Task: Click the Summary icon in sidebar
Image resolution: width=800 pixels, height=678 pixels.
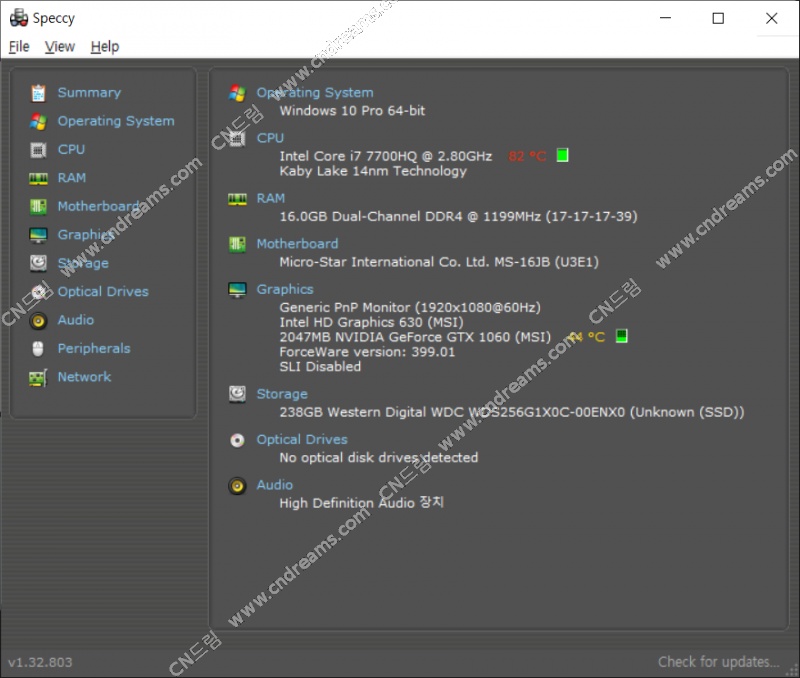Action: point(38,93)
